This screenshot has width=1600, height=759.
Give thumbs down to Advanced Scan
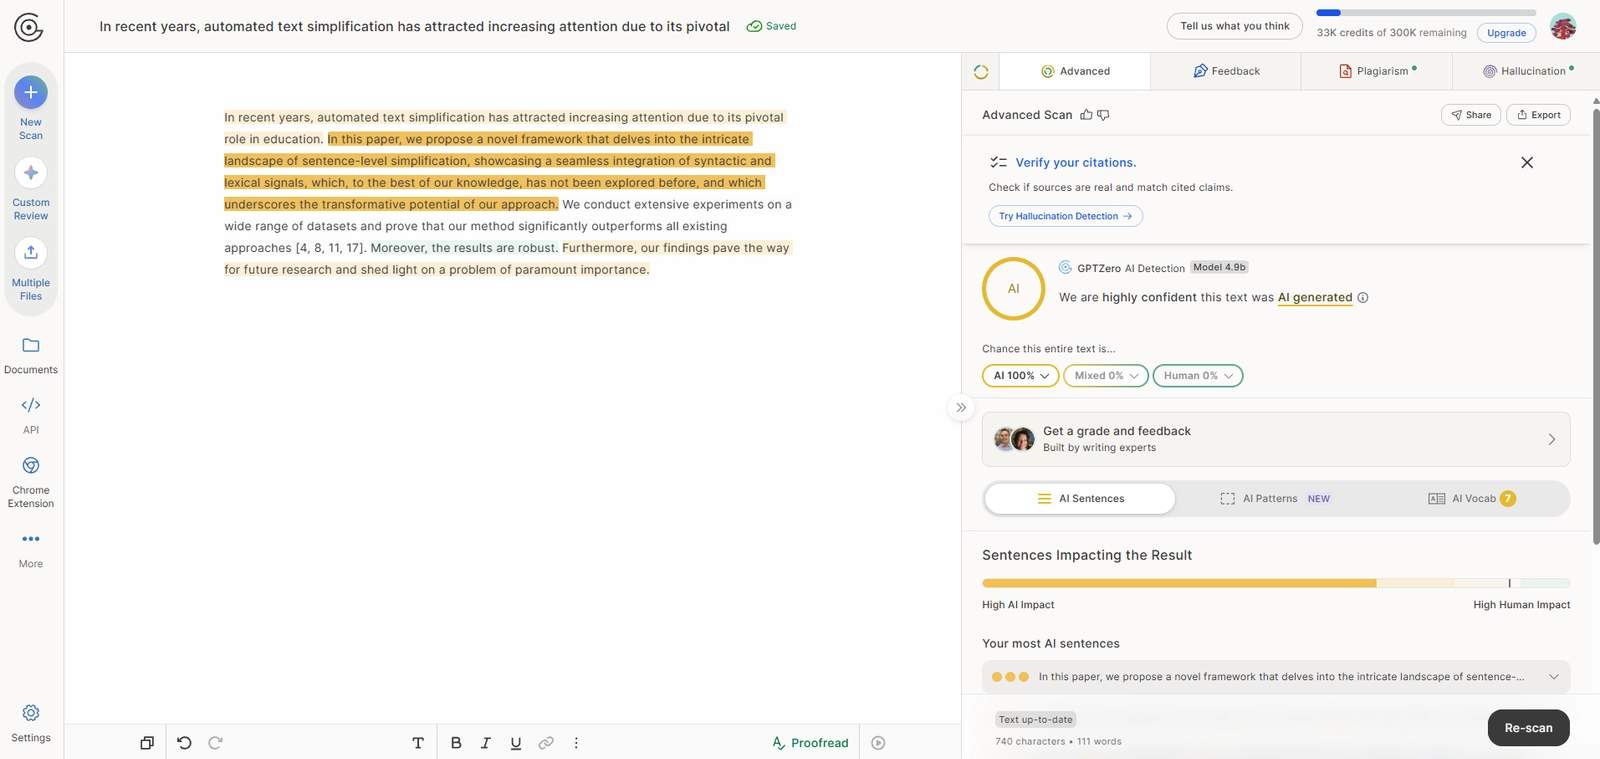(1103, 115)
